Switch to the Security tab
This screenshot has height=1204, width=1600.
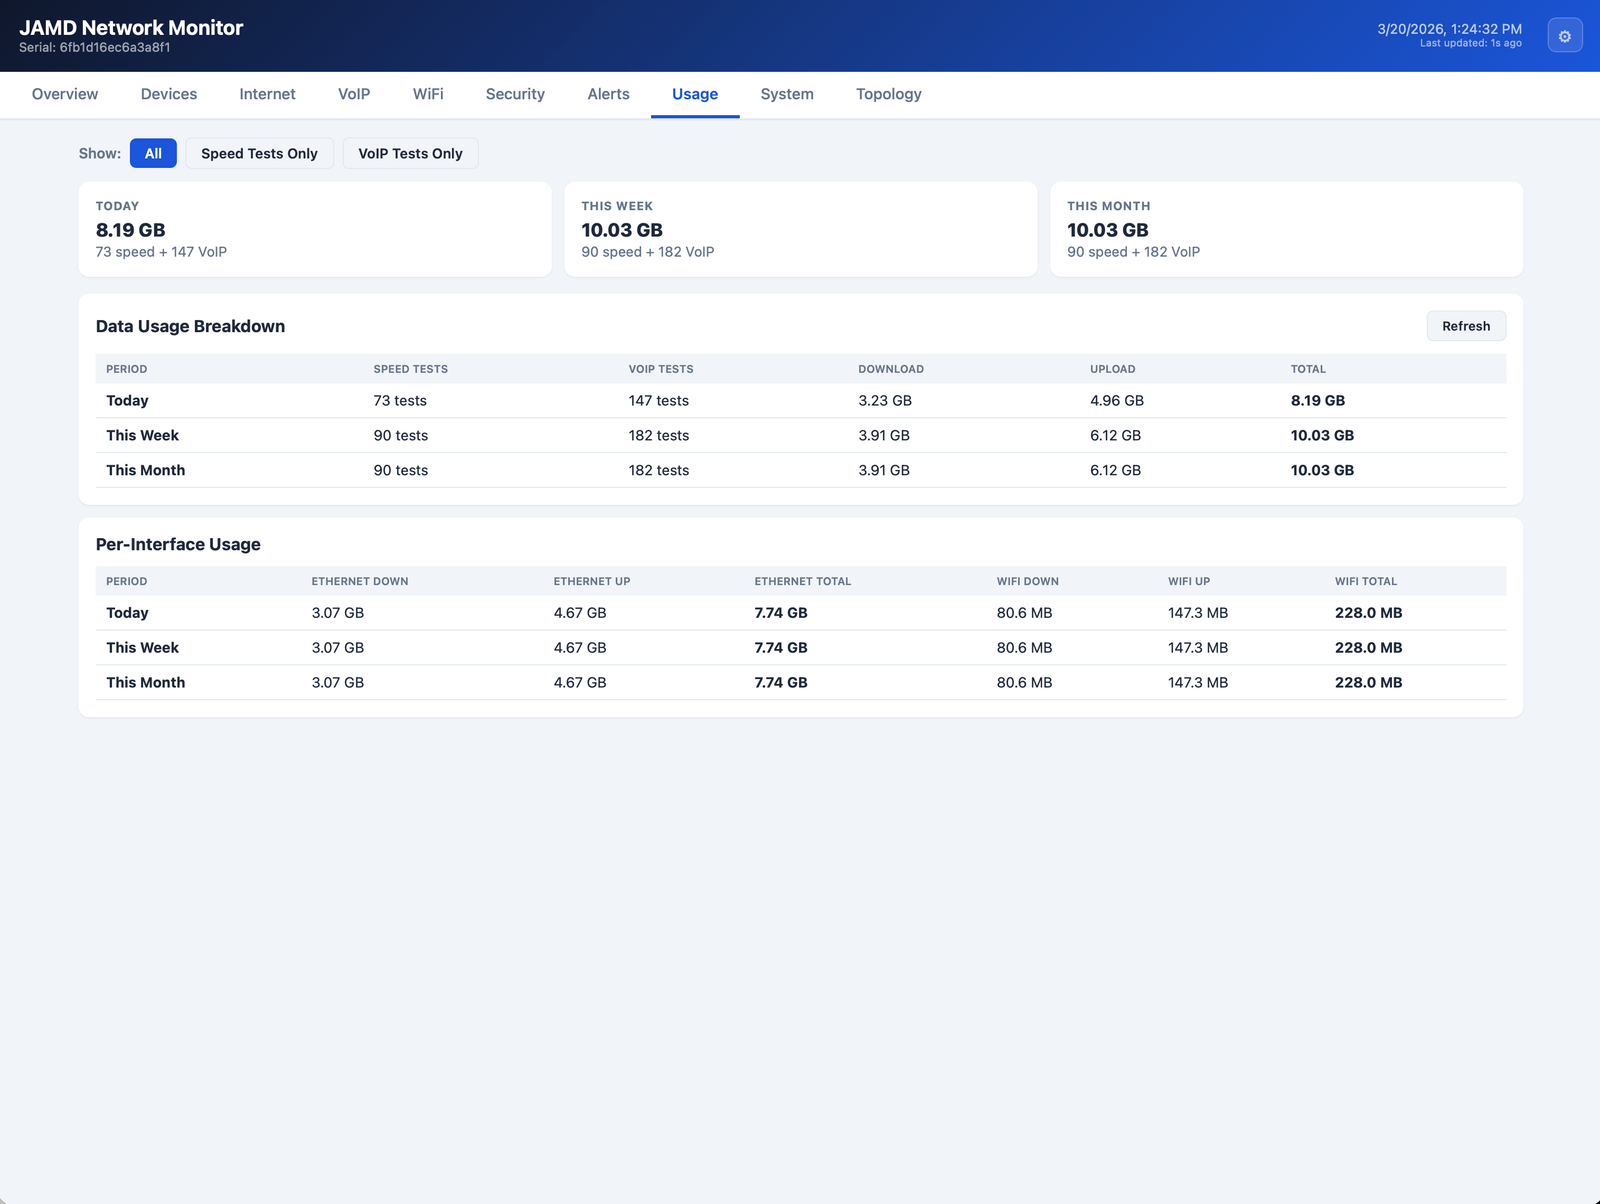(514, 94)
